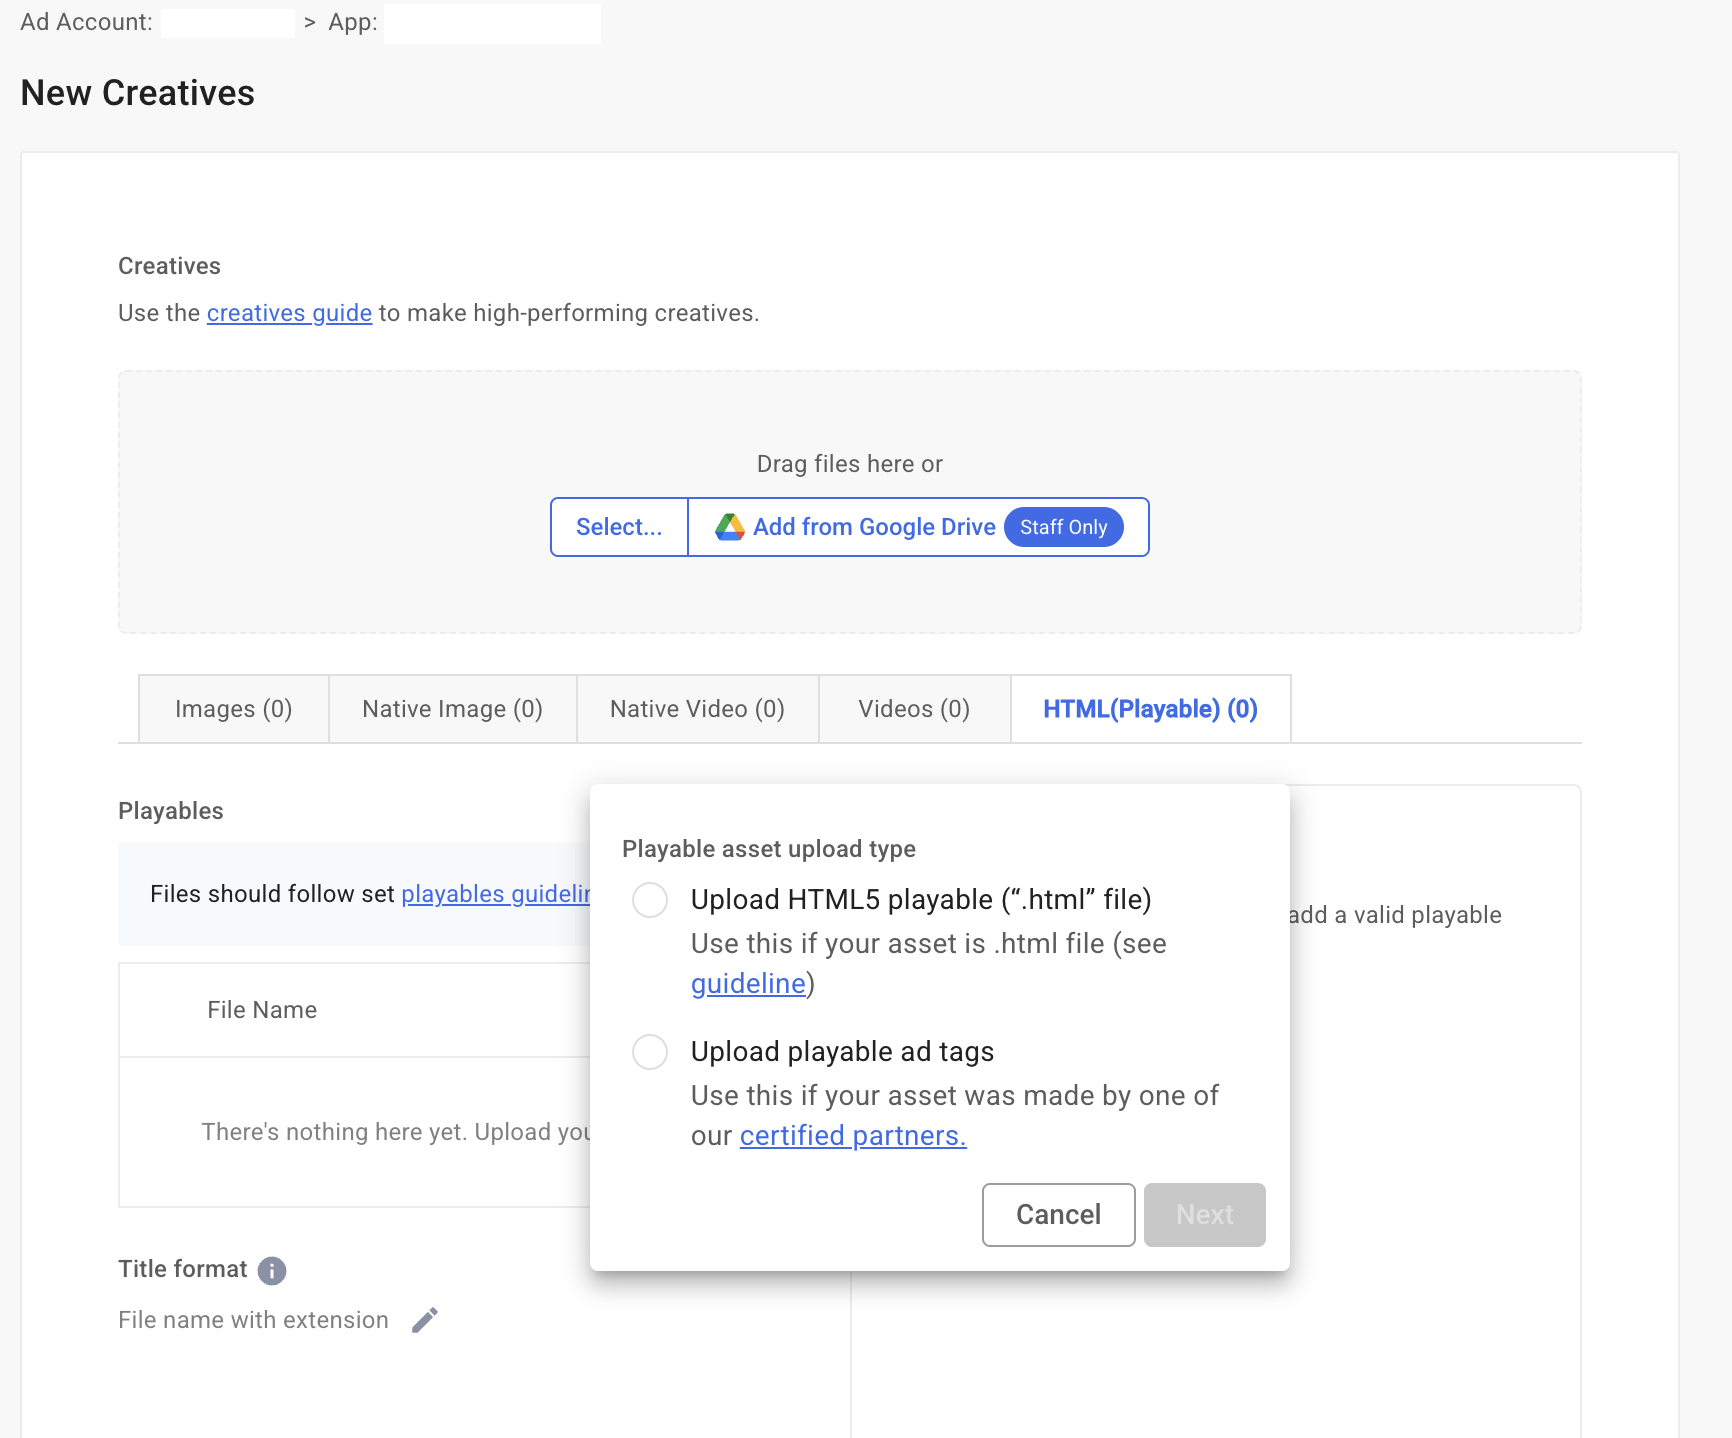Viewport: 1732px width, 1438px height.
Task: Click the Staff Only badge
Action: tap(1064, 527)
